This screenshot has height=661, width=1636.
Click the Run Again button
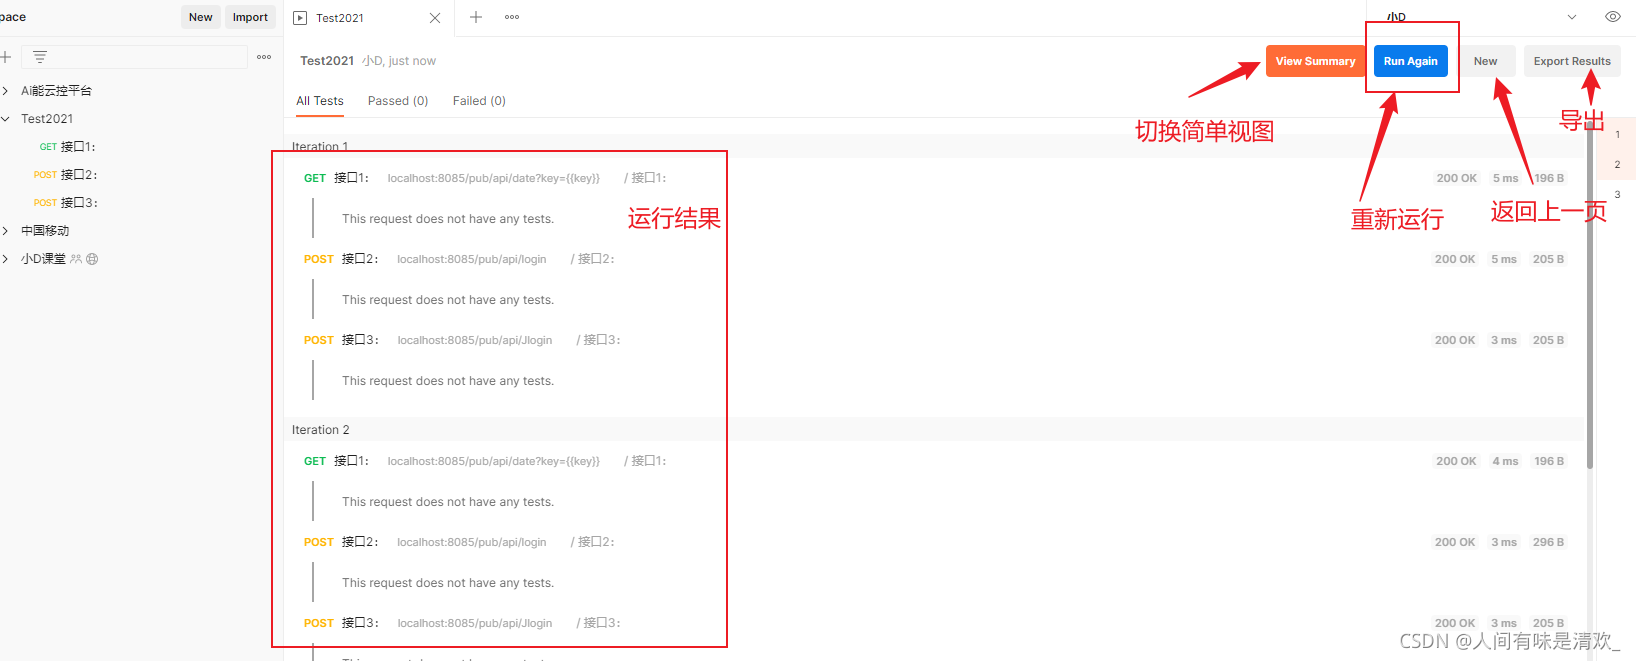(x=1410, y=61)
